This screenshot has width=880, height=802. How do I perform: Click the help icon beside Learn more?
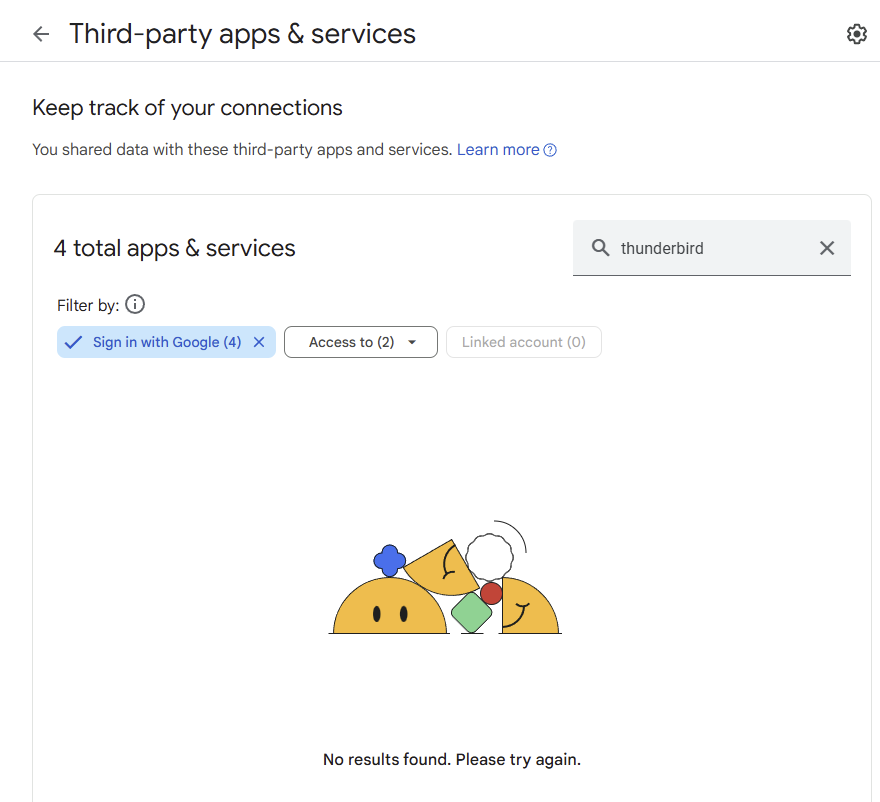click(550, 150)
